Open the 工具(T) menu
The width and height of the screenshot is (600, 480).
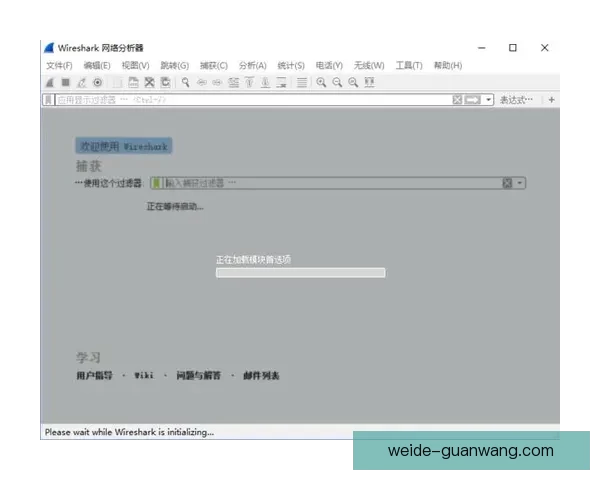(x=409, y=66)
